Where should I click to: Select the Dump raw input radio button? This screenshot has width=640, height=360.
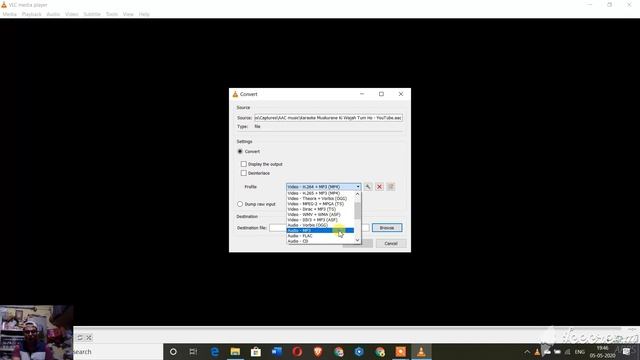pos(240,204)
